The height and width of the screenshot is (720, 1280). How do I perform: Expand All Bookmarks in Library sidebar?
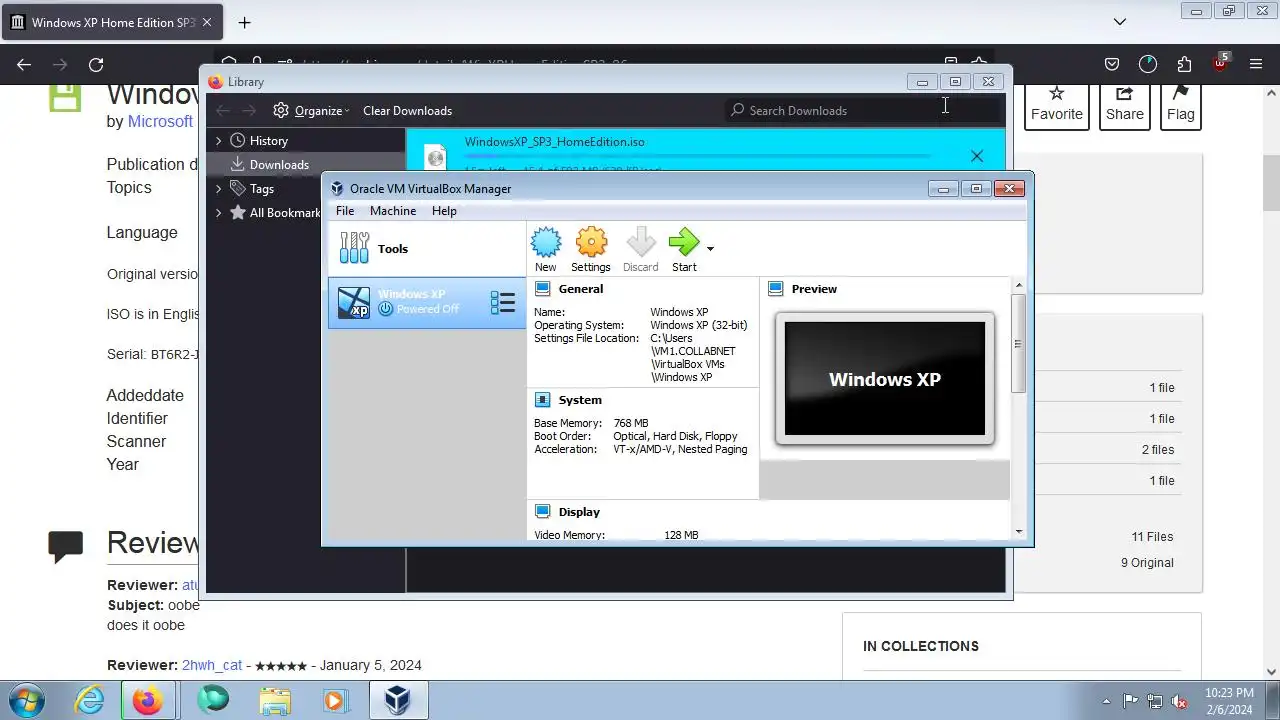(x=218, y=212)
